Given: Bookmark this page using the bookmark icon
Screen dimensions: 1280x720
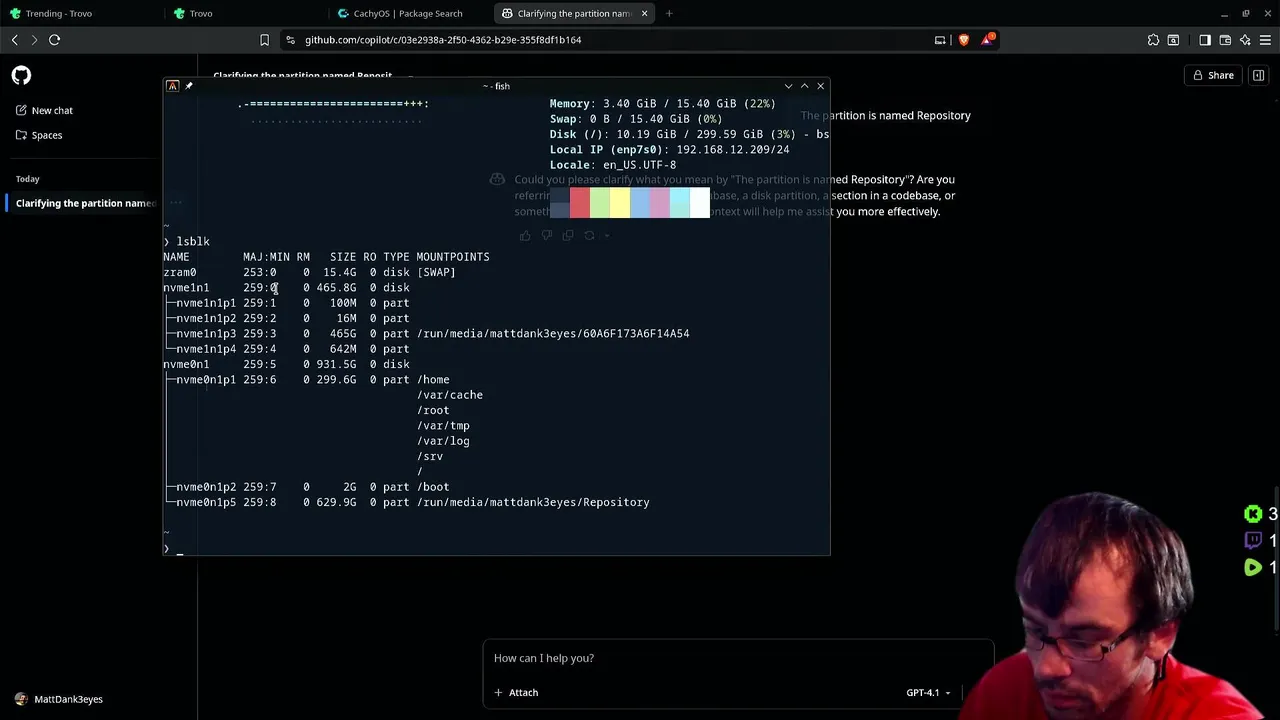Looking at the screenshot, I should click(x=264, y=40).
